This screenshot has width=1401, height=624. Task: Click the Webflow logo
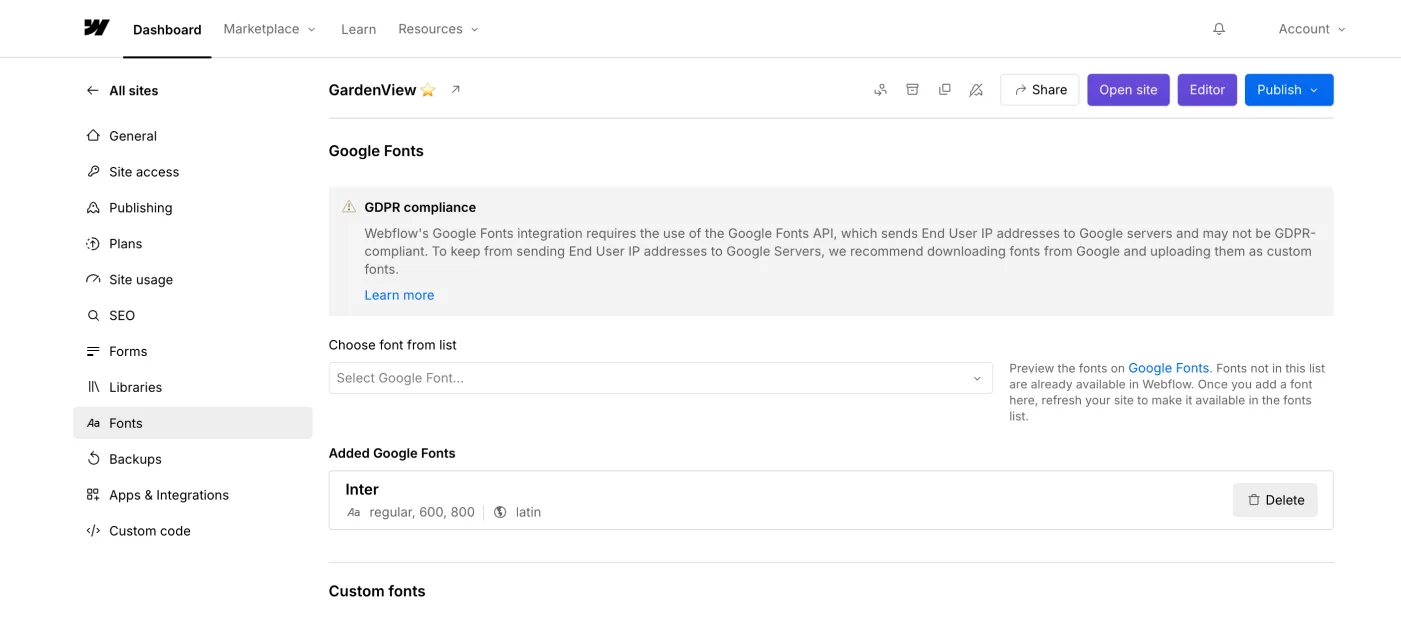coord(95,27)
